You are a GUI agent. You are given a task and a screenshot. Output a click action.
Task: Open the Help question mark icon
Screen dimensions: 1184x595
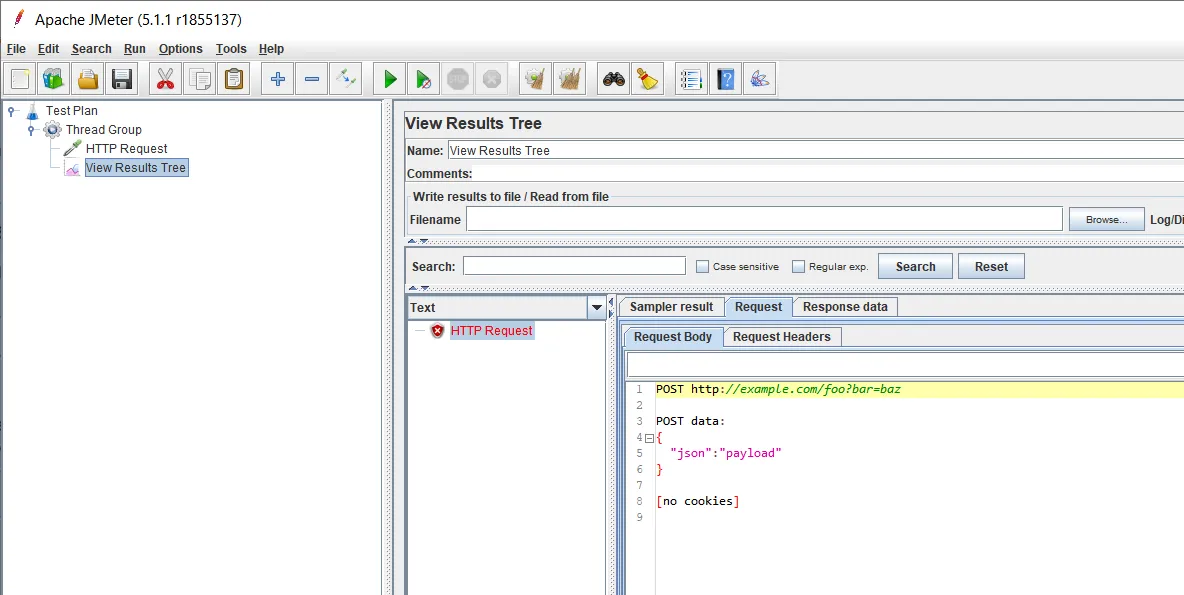tap(726, 79)
